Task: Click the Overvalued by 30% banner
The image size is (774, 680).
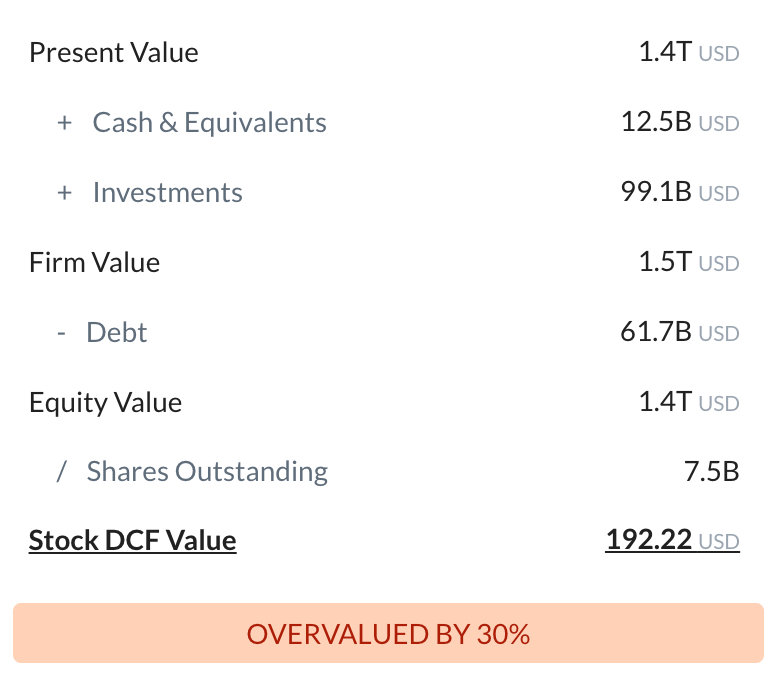Action: coord(388,633)
